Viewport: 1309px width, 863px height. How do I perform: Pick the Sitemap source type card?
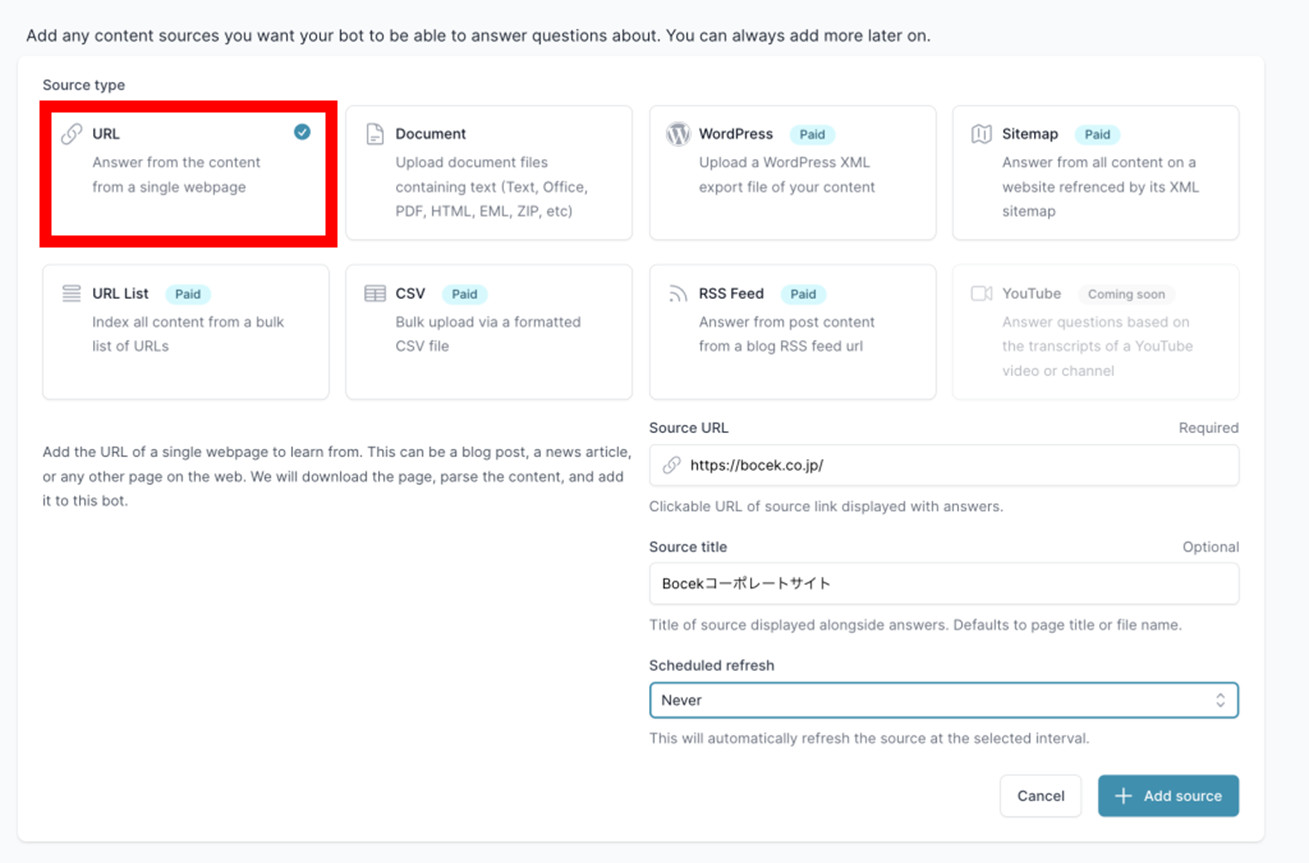(x=1095, y=173)
